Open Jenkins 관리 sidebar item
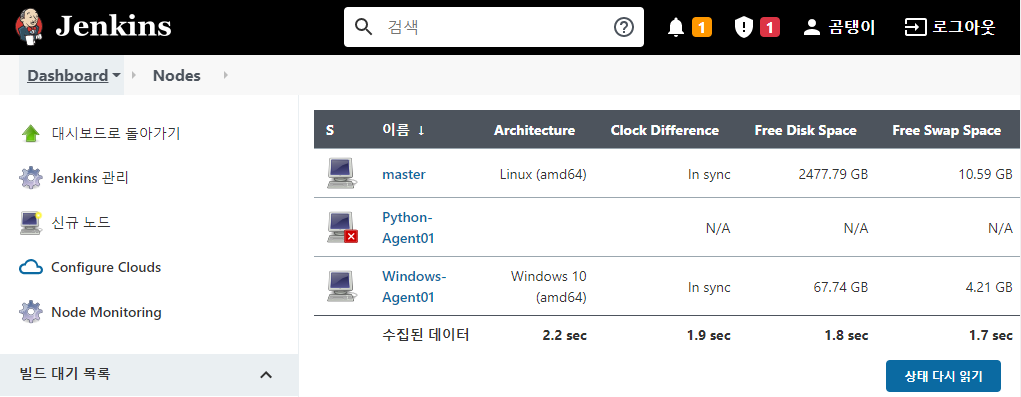 [90, 178]
